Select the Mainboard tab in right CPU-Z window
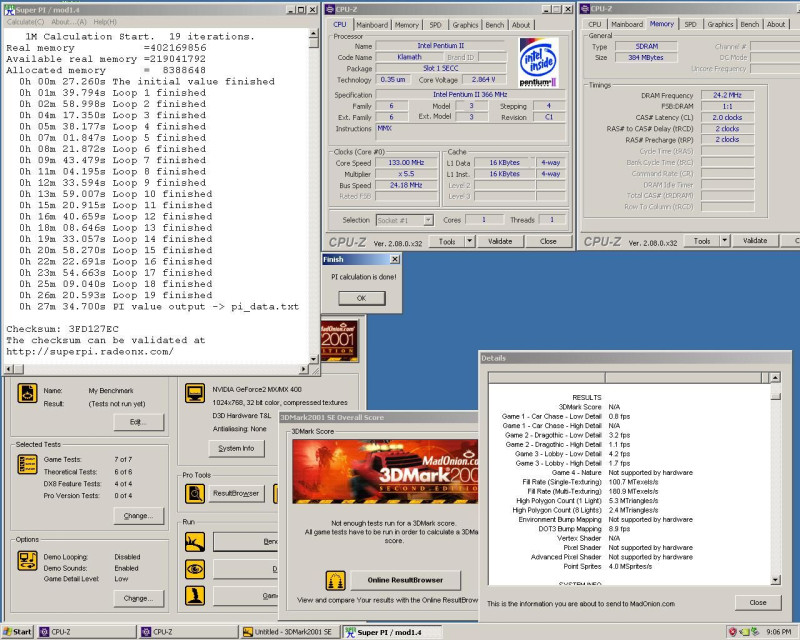Screen dimensions: 800x640 [x=627, y=24]
